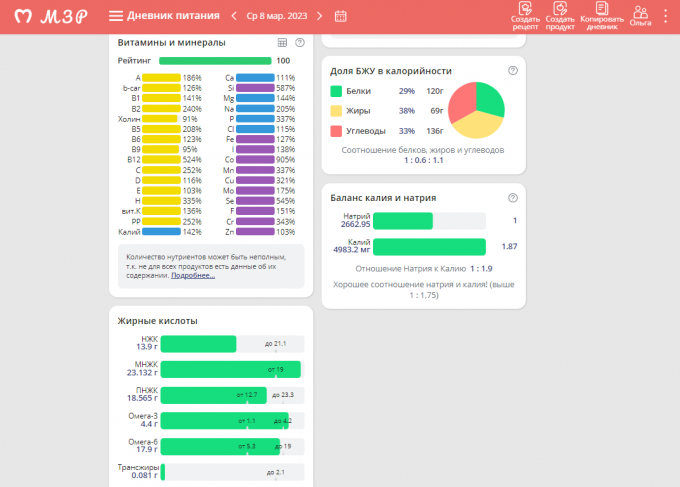
Task: Open help for Витамины и минералы
Action: click(x=298, y=43)
